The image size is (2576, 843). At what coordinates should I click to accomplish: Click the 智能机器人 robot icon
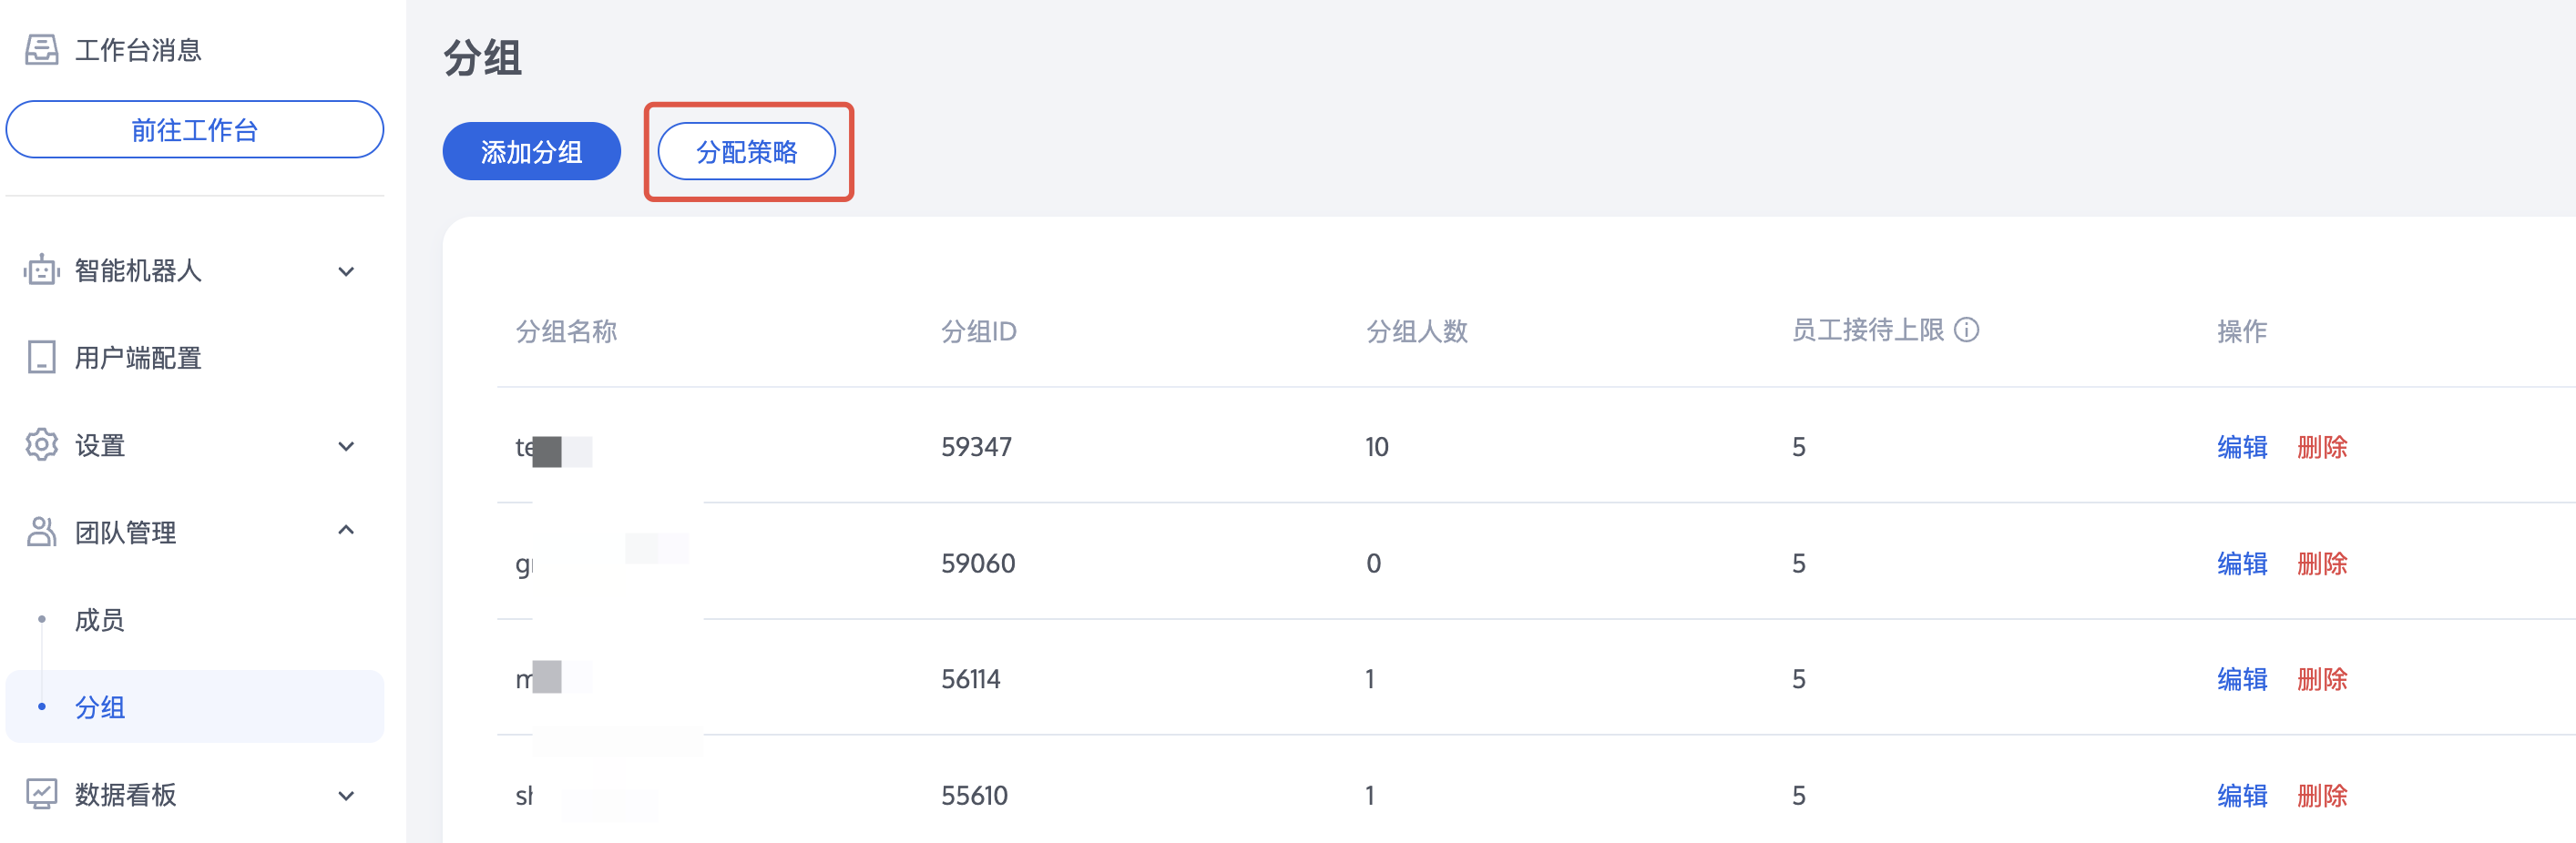41,270
